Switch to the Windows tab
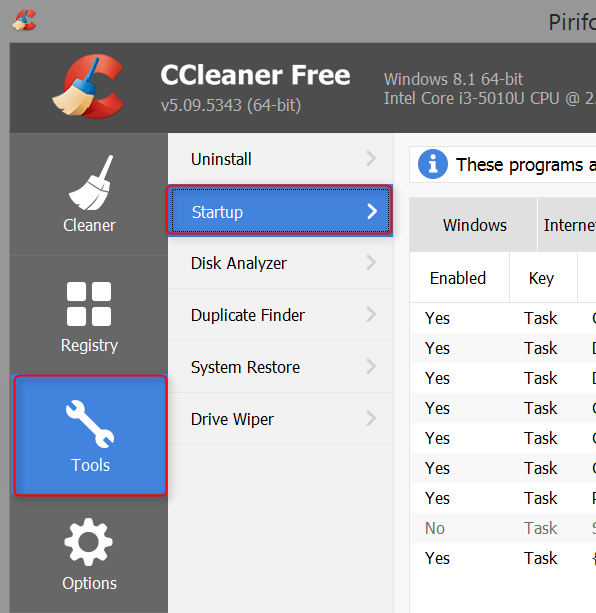Image resolution: width=596 pixels, height=613 pixels. pos(474,225)
